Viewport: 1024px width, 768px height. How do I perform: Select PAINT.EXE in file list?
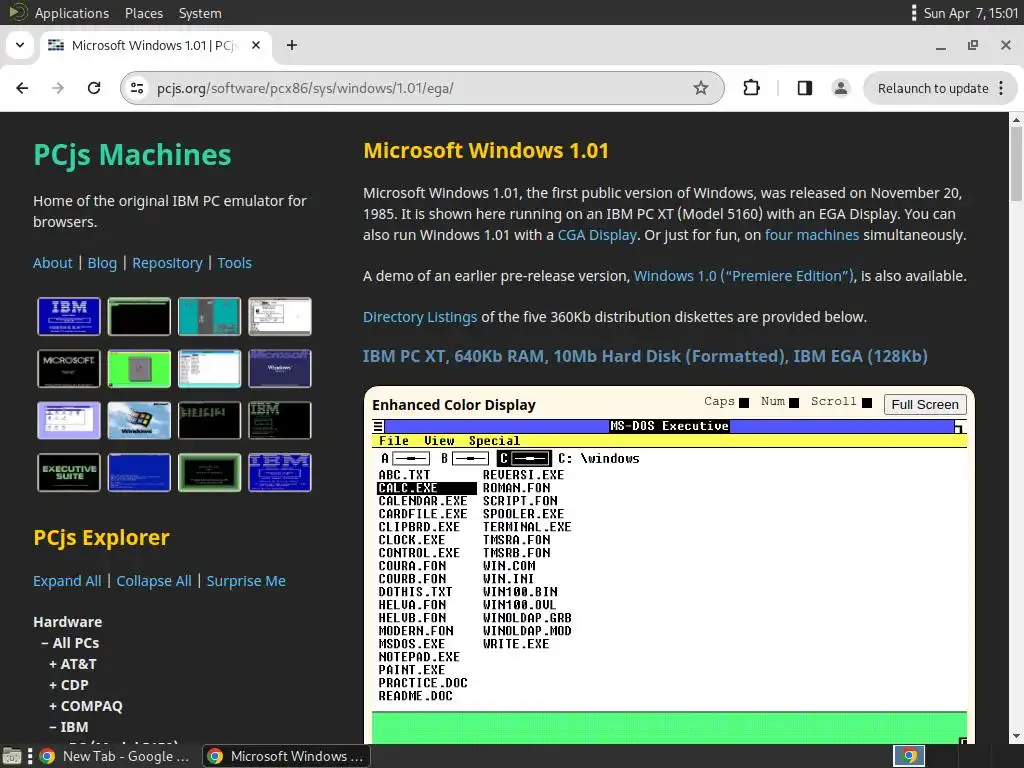pyautogui.click(x=411, y=670)
